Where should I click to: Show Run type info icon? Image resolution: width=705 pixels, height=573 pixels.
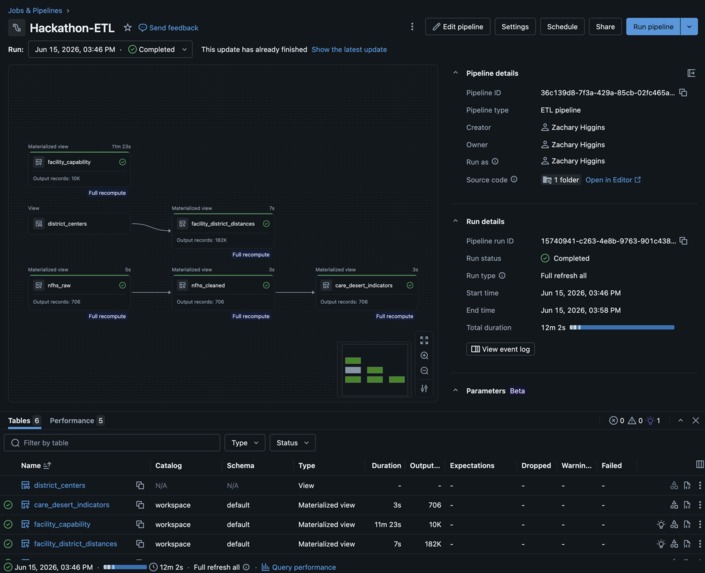pos(502,275)
